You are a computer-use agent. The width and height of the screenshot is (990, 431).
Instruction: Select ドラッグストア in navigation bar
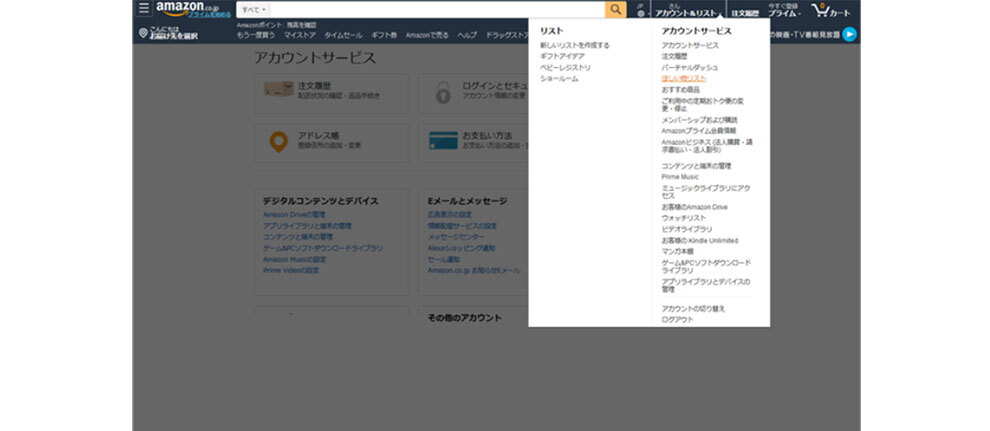tap(506, 35)
